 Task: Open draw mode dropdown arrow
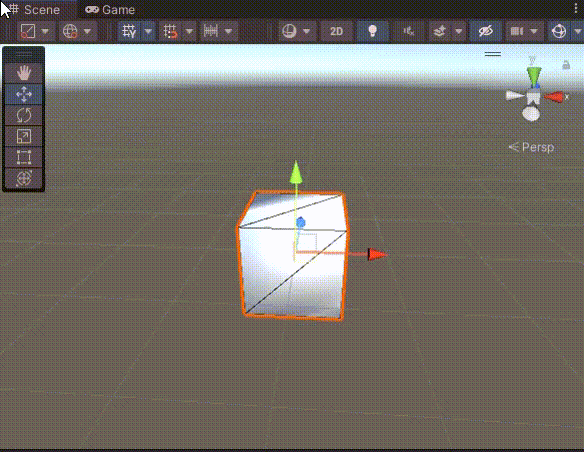tap(307, 31)
